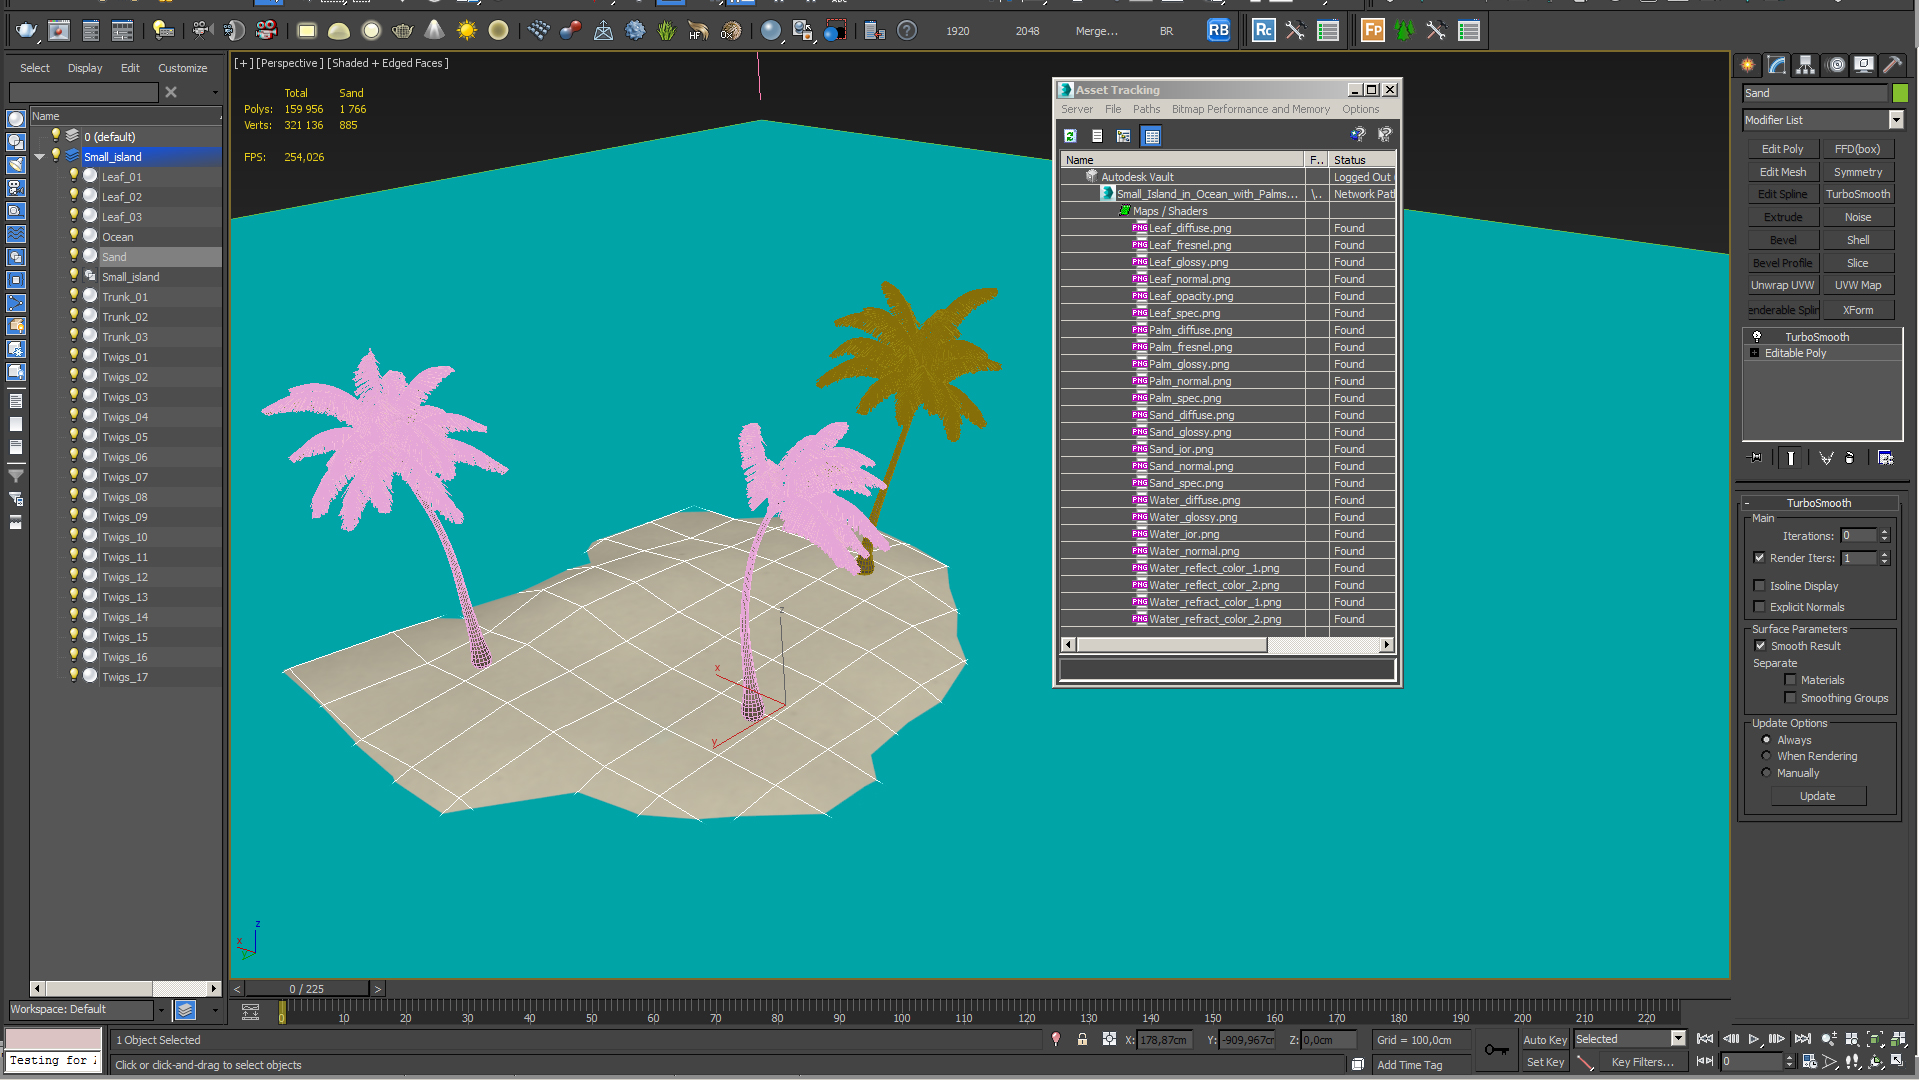
Task: Increase the Iterations spinner value
Action: pos(1885,532)
